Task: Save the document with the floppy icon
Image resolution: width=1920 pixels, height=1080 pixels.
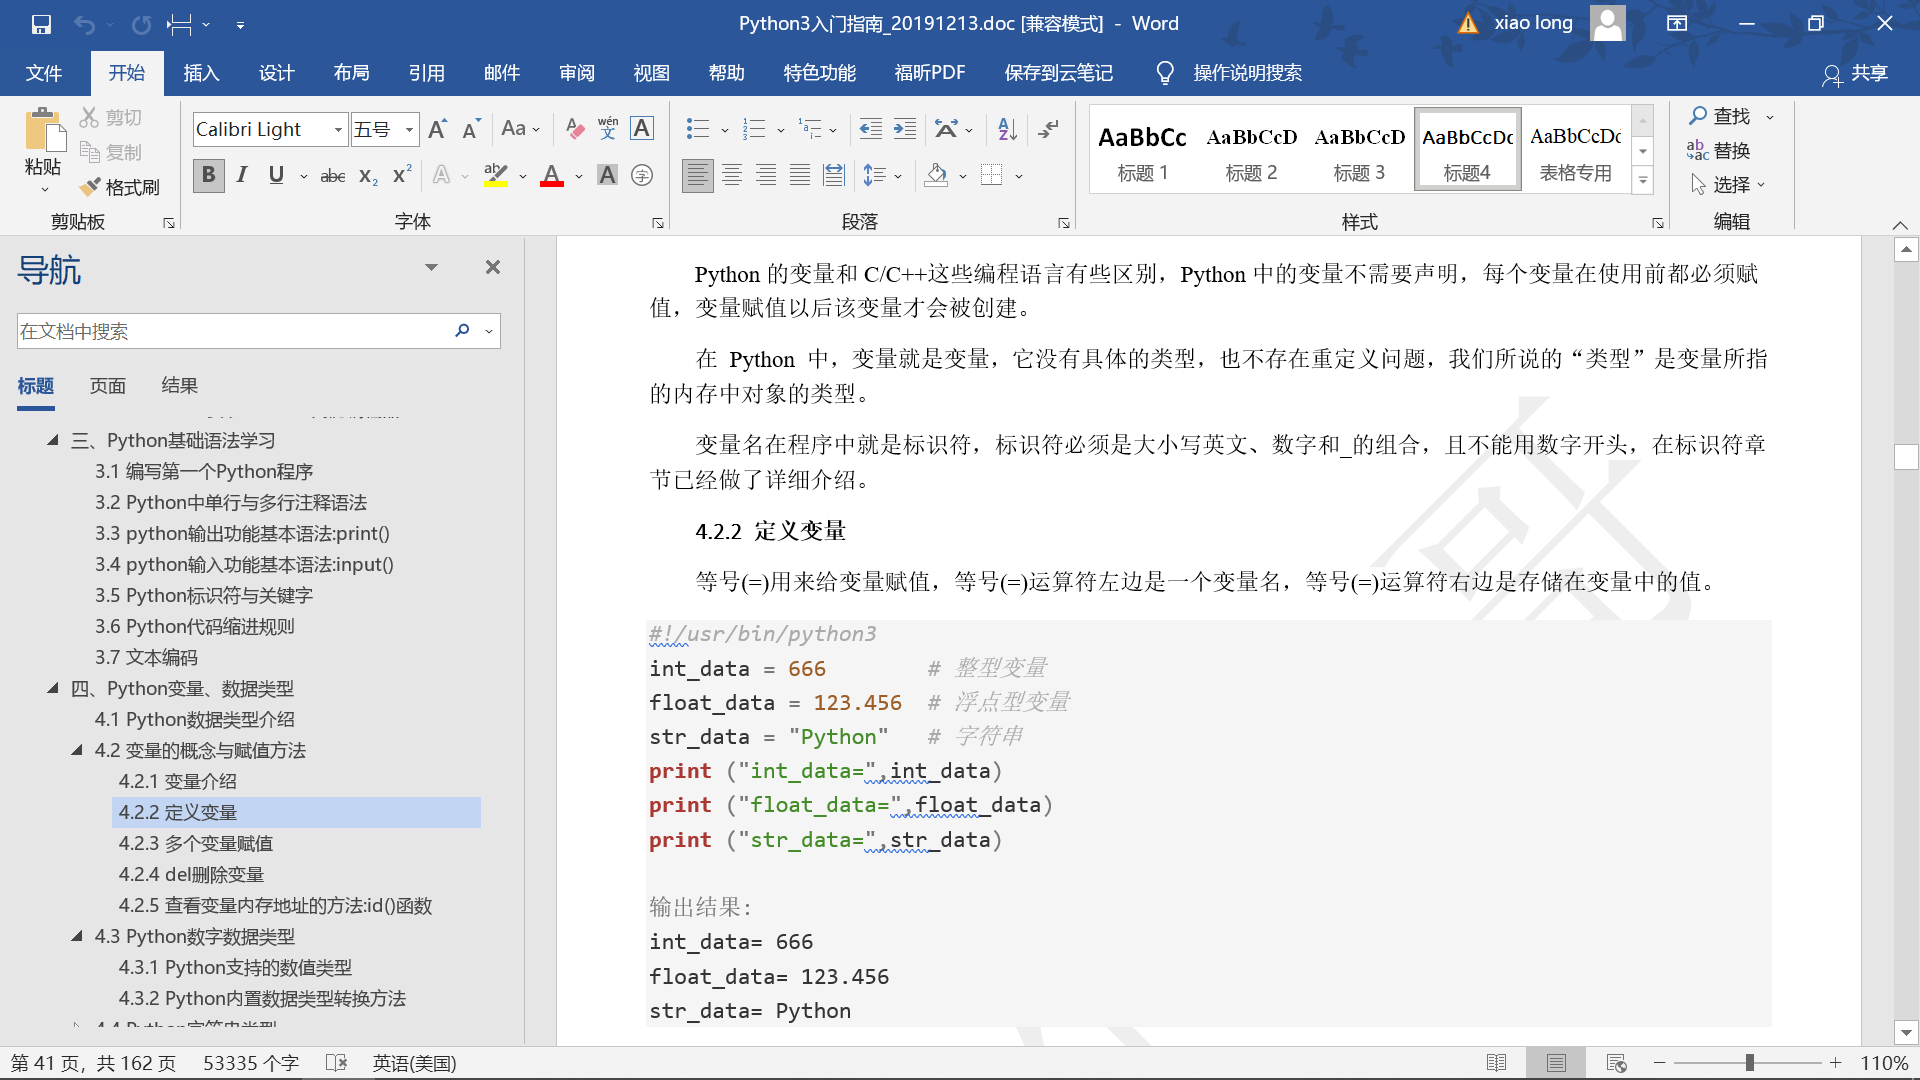Action: 41,23
